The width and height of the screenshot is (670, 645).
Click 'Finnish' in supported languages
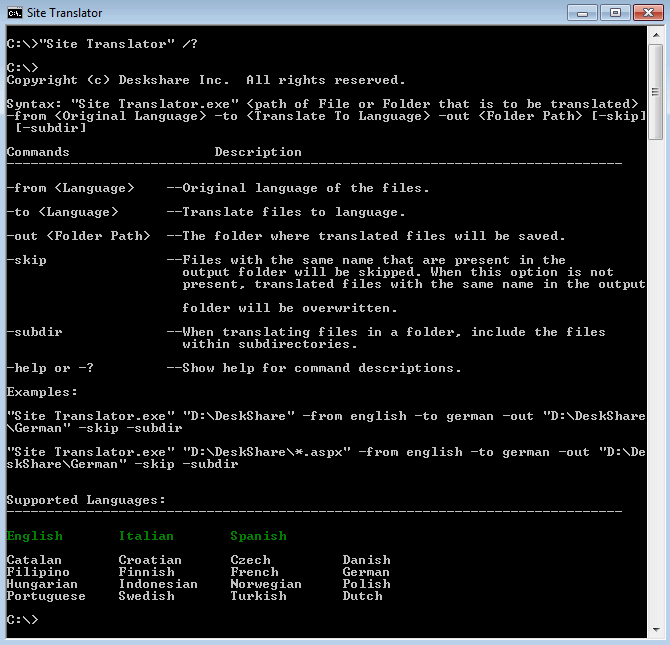(147, 572)
